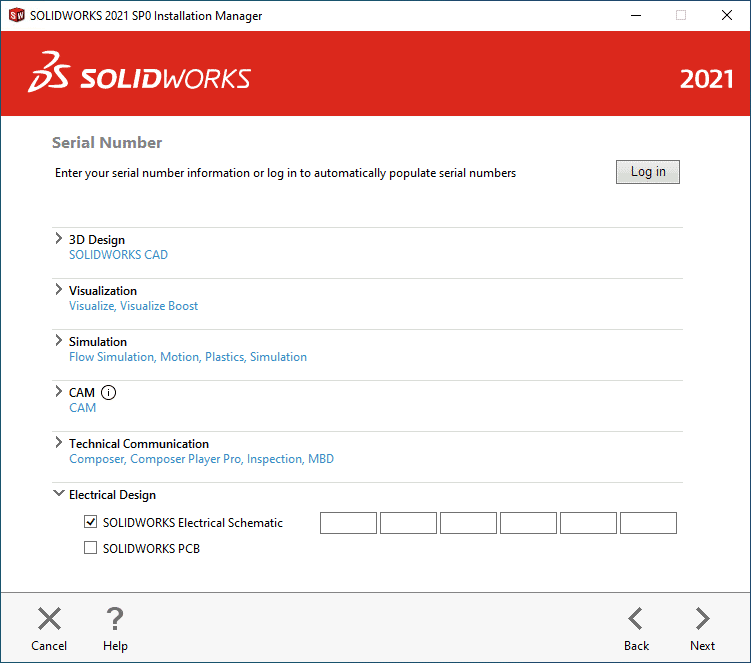Click the Cancel X icon
Image resolution: width=751 pixels, height=663 pixels.
[x=49, y=618]
